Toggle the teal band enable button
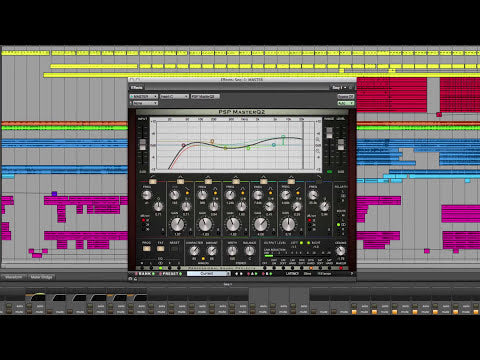Image resolution: width=480 pixels, height=360 pixels. 263,181
